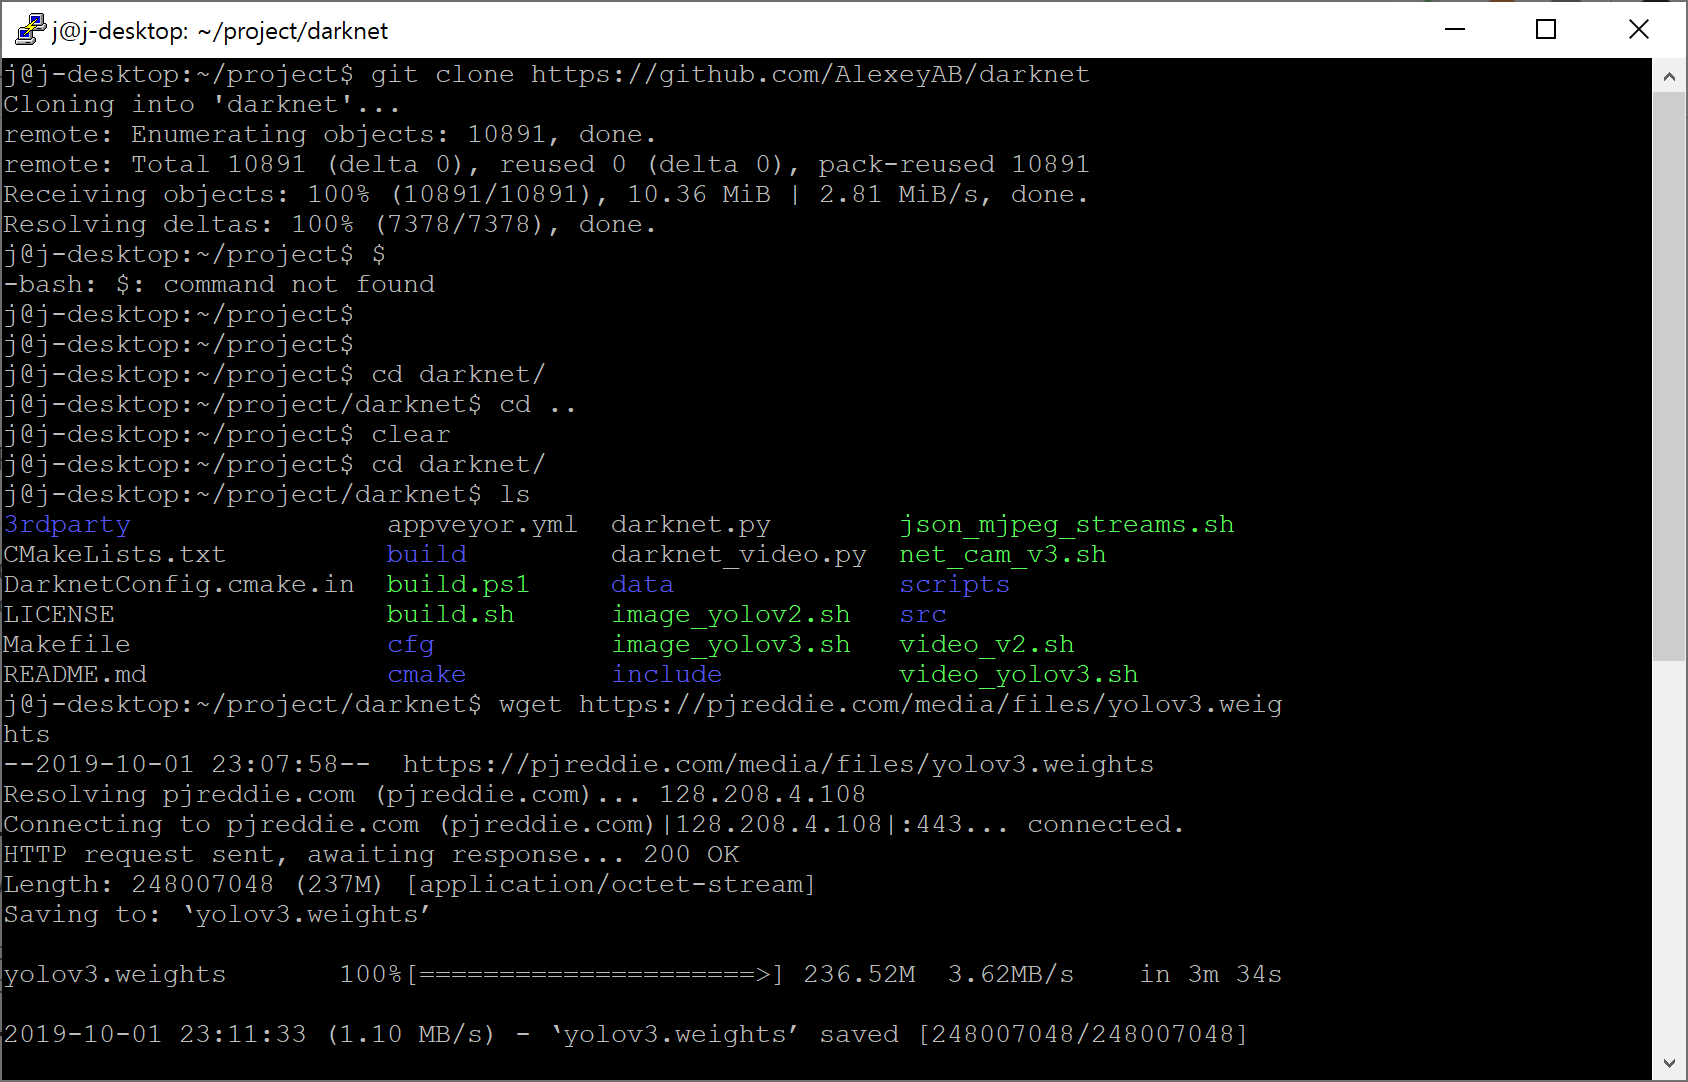Click 'Connecting to pjreddie.com' line
This screenshot has height=1082, width=1688.
(594, 825)
